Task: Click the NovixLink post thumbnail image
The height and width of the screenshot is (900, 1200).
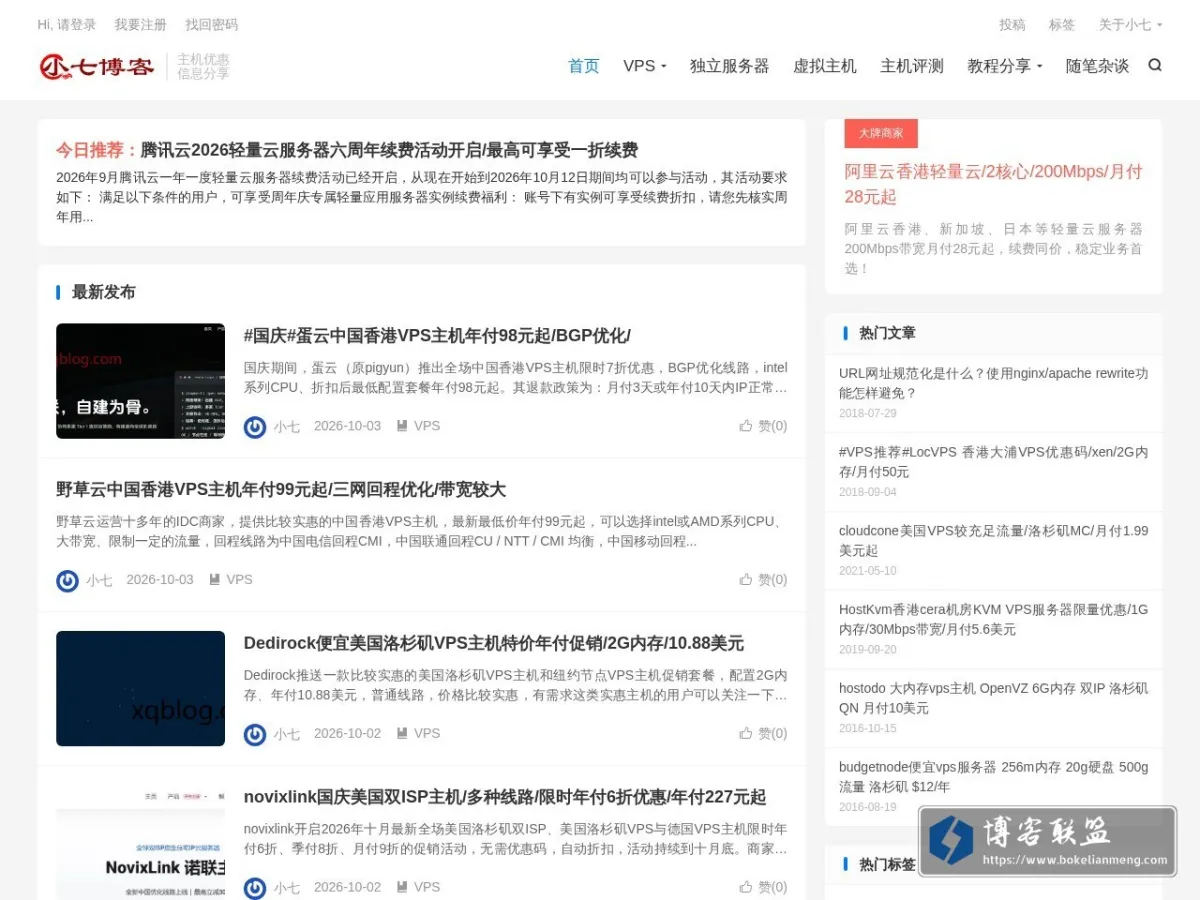Action: [x=140, y=842]
